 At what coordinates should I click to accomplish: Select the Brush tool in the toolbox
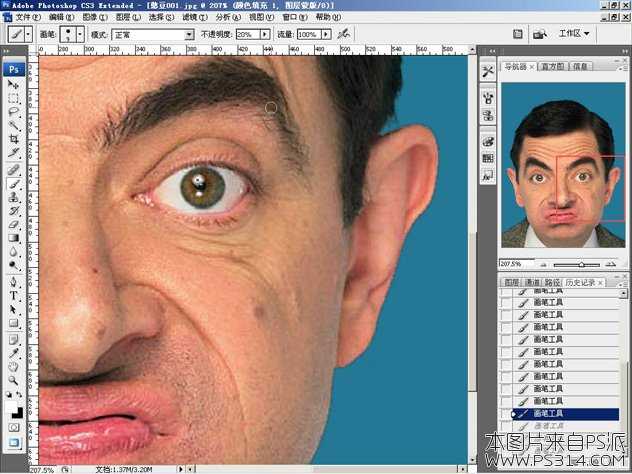(14, 184)
